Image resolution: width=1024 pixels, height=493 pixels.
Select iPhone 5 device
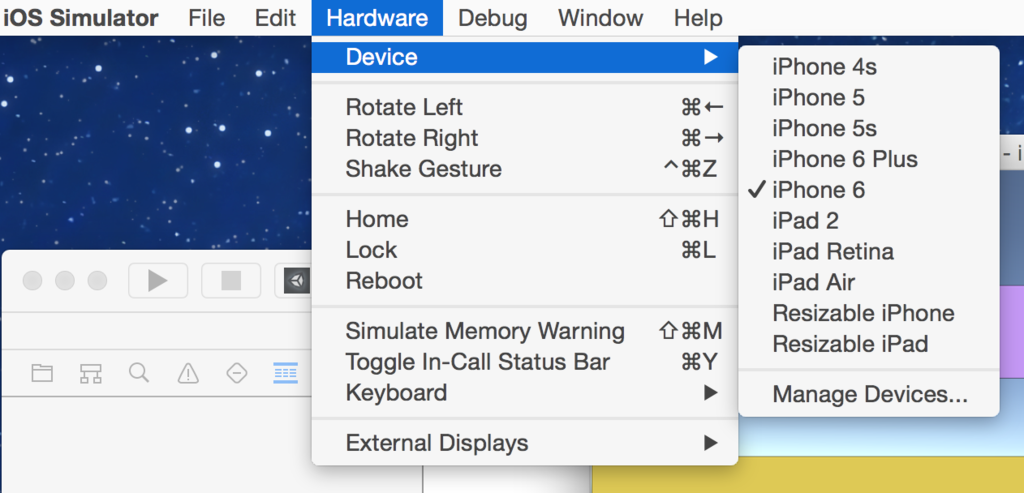click(x=869, y=97)
